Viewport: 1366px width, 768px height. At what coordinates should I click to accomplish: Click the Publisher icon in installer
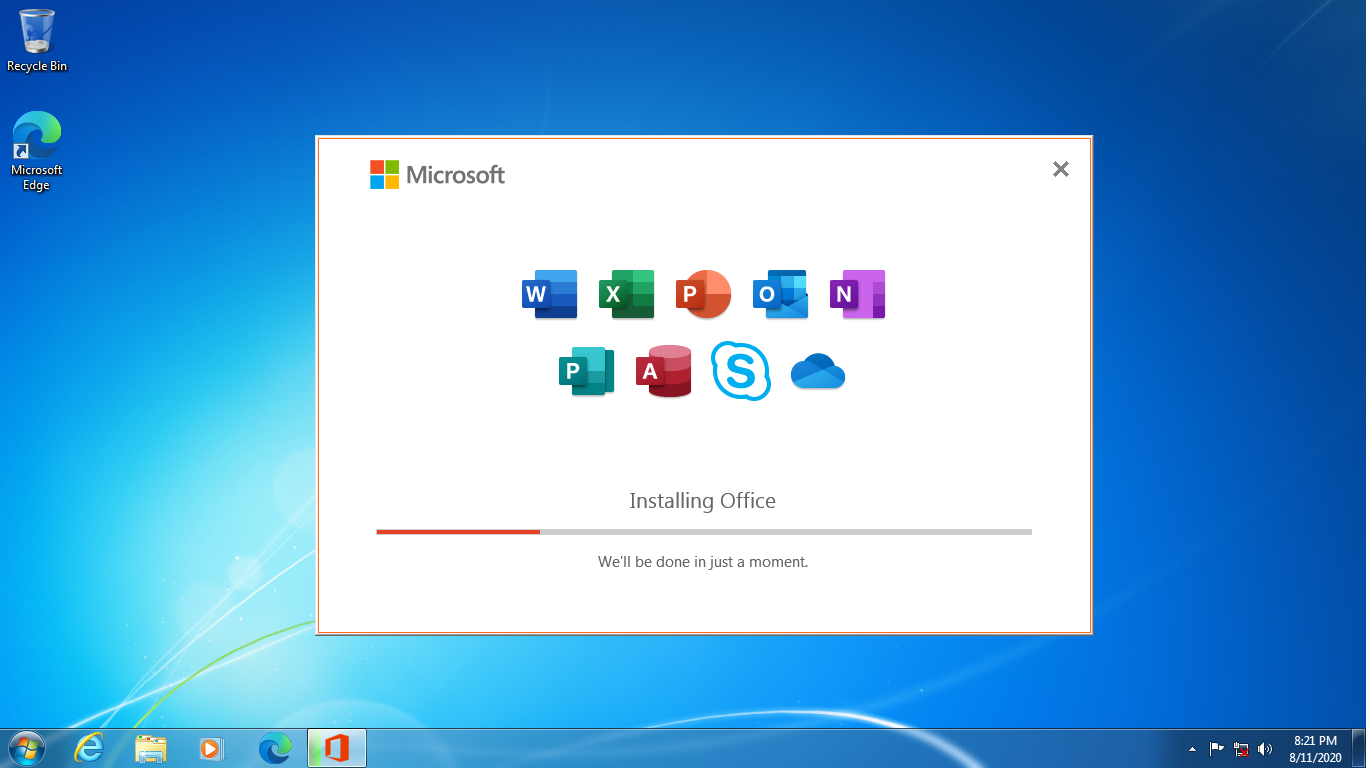click(x=586, y=371)
